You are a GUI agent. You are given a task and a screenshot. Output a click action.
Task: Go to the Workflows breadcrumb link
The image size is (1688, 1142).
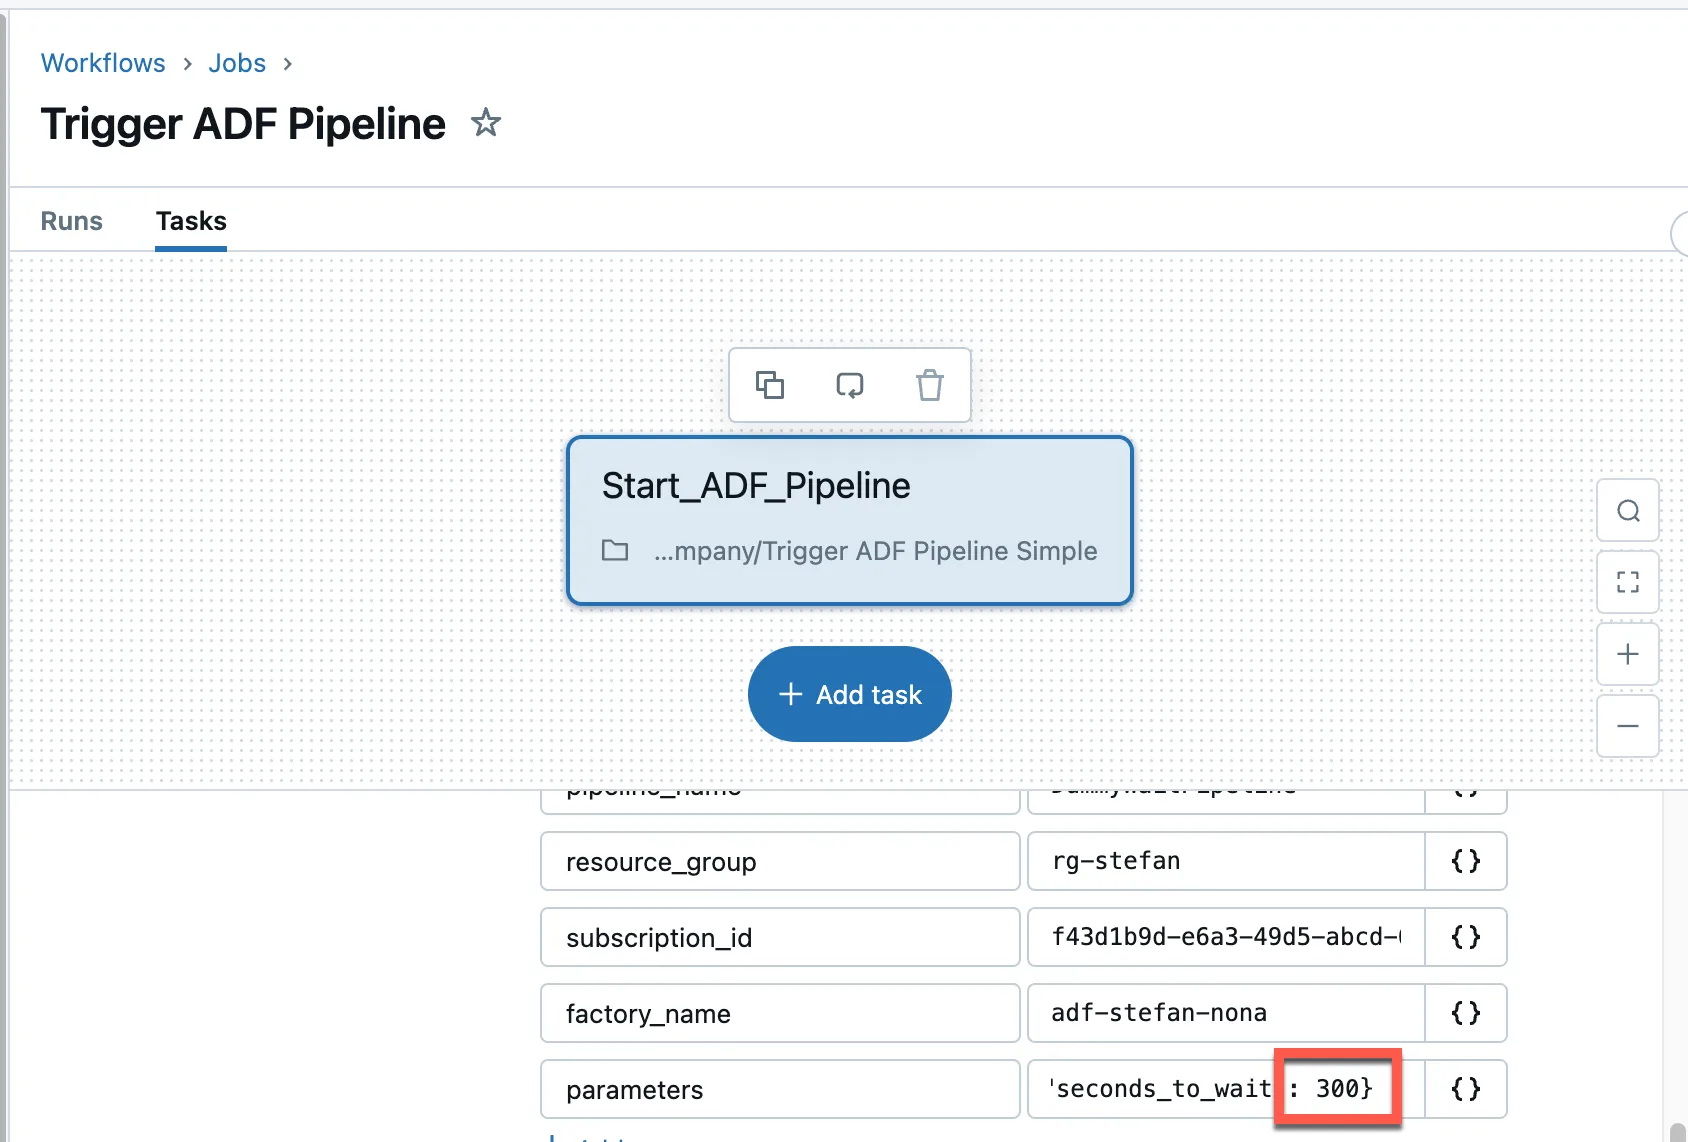(x=103, y=63)
